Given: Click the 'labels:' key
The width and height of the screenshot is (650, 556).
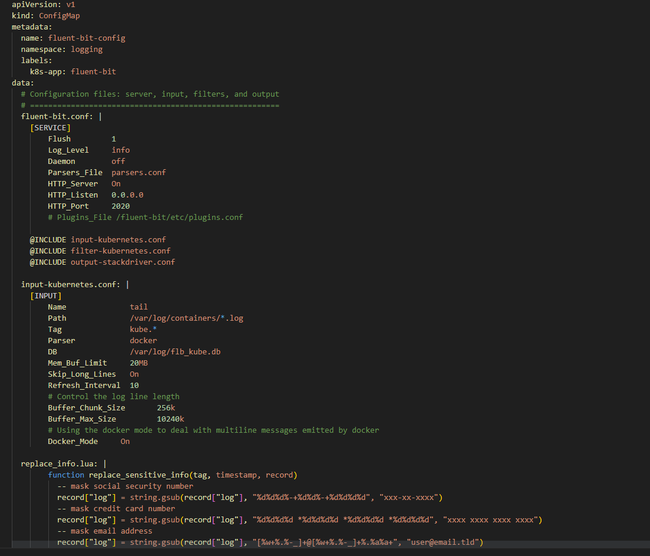Looking at the screenshot, I should (36, 61).
